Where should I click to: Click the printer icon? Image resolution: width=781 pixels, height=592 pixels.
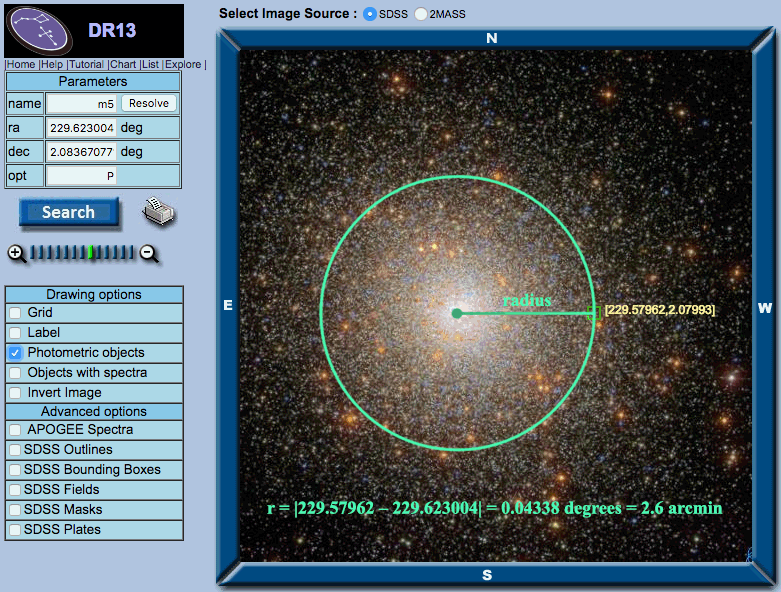(158, 212)
